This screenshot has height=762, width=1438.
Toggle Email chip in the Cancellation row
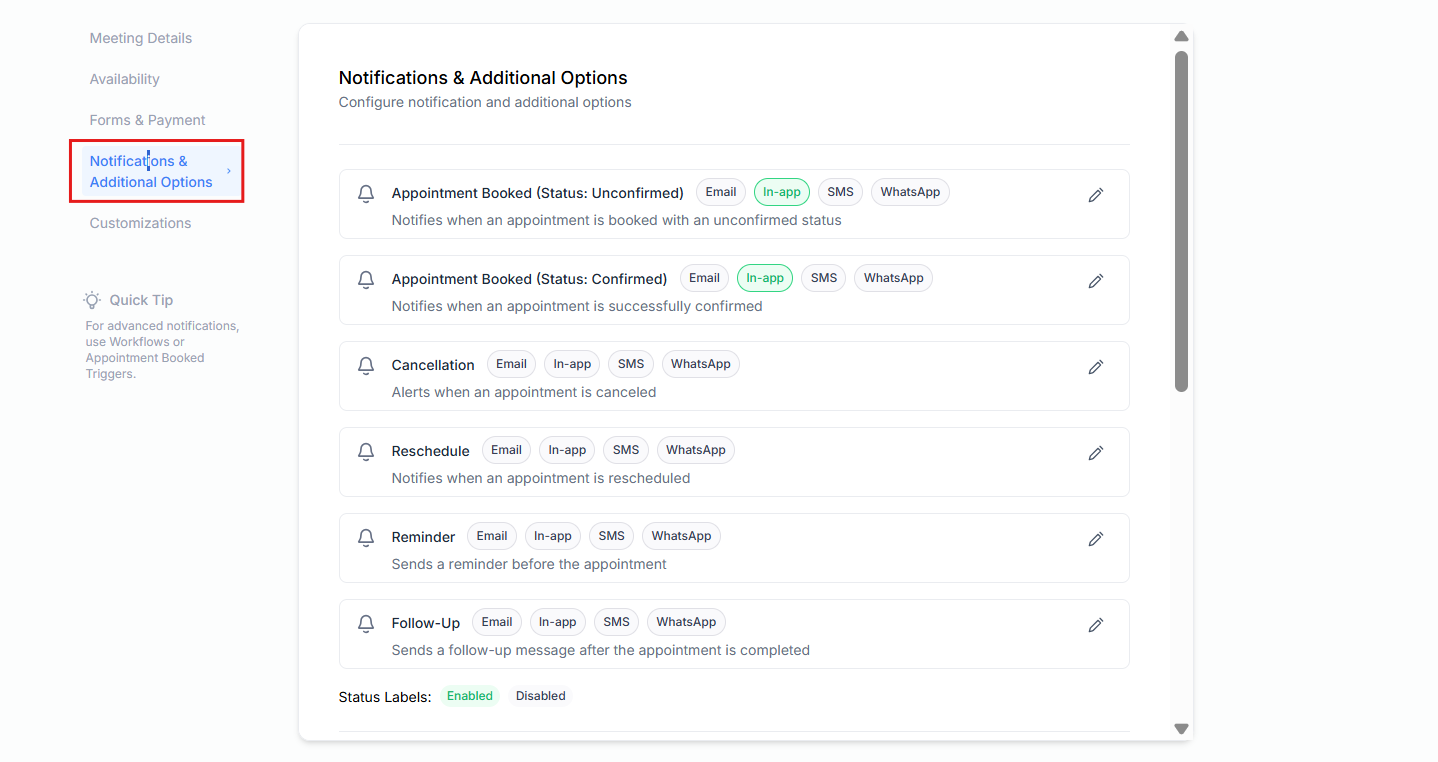511,364
